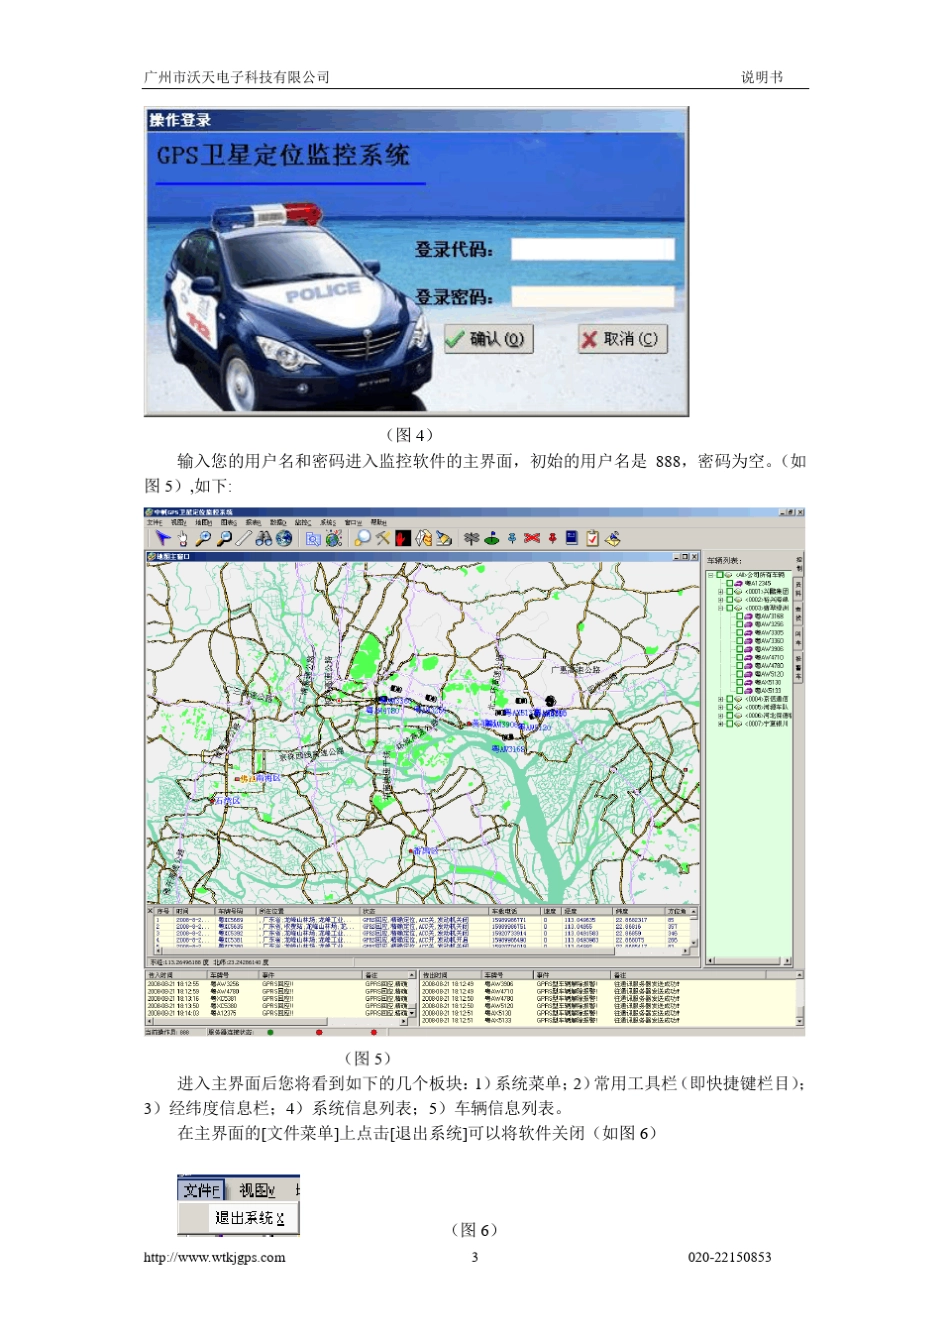This screenshot has height=1344, width=950.
Task: Expand the <0002> group node
Action: [720, 600]
